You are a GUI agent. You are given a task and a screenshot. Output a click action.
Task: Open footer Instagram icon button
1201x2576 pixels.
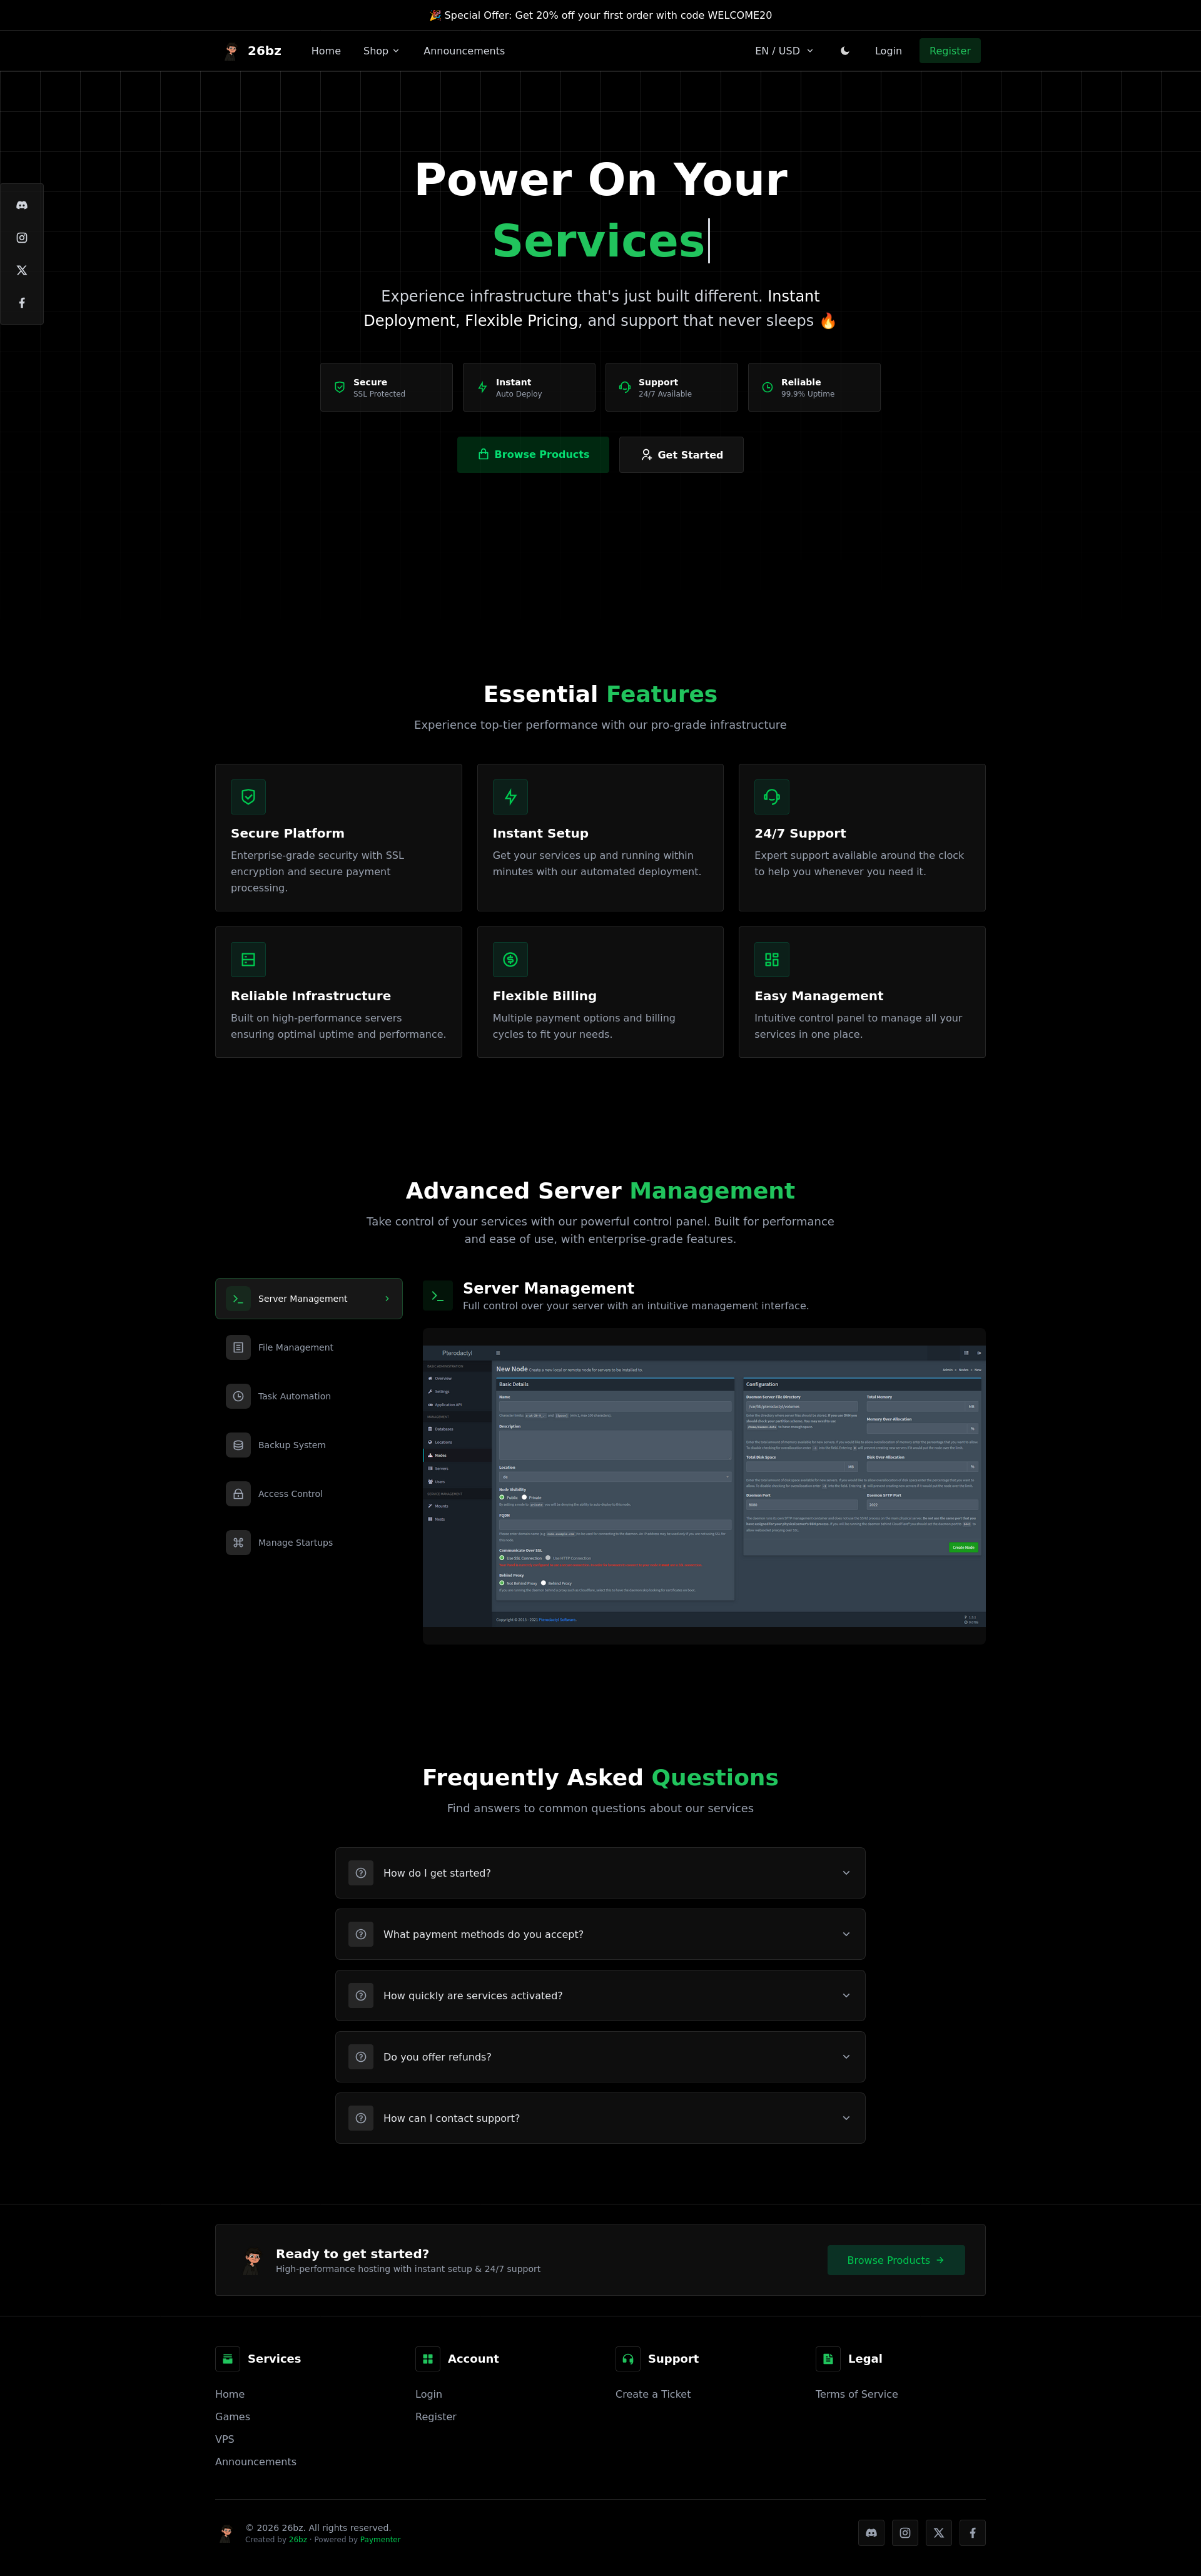[x=905, y=2533]
